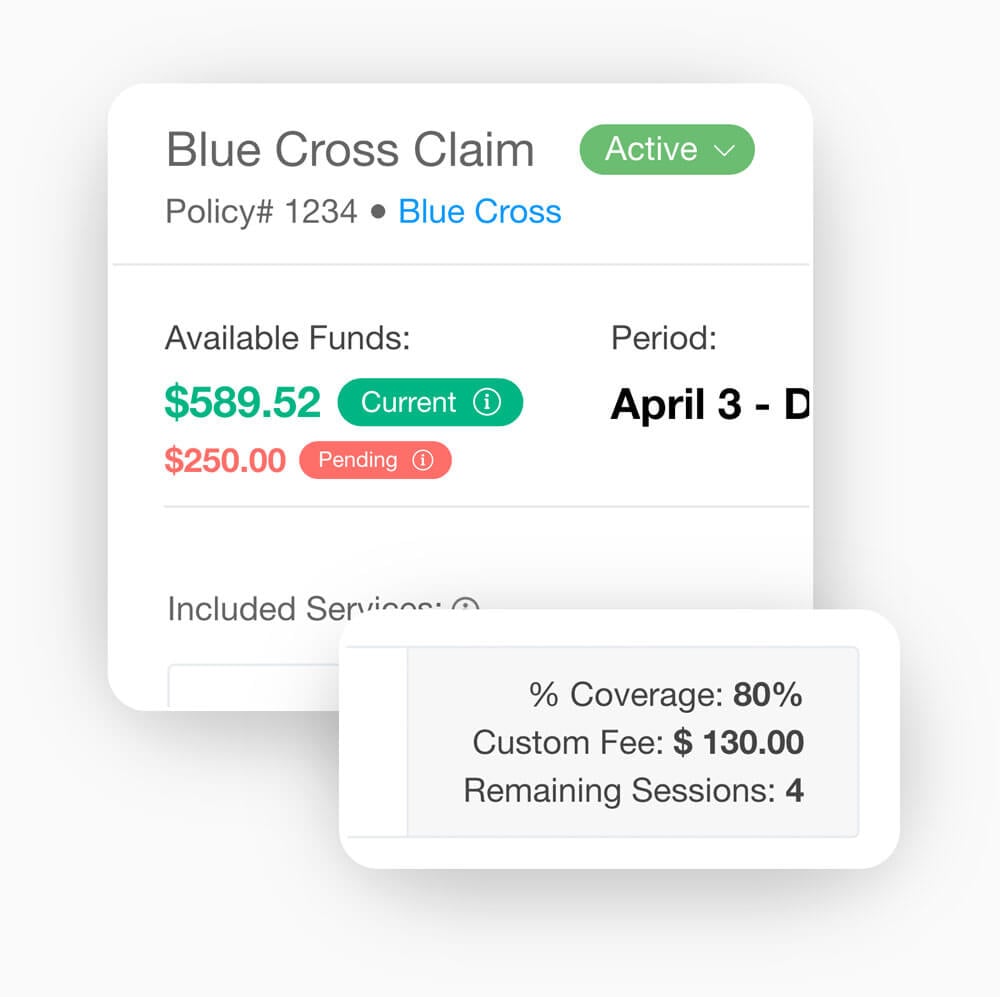This screenshot has width=1000, height=997.
Task: Click the info icon in Pending badge
Action: (x=423, y=461)
